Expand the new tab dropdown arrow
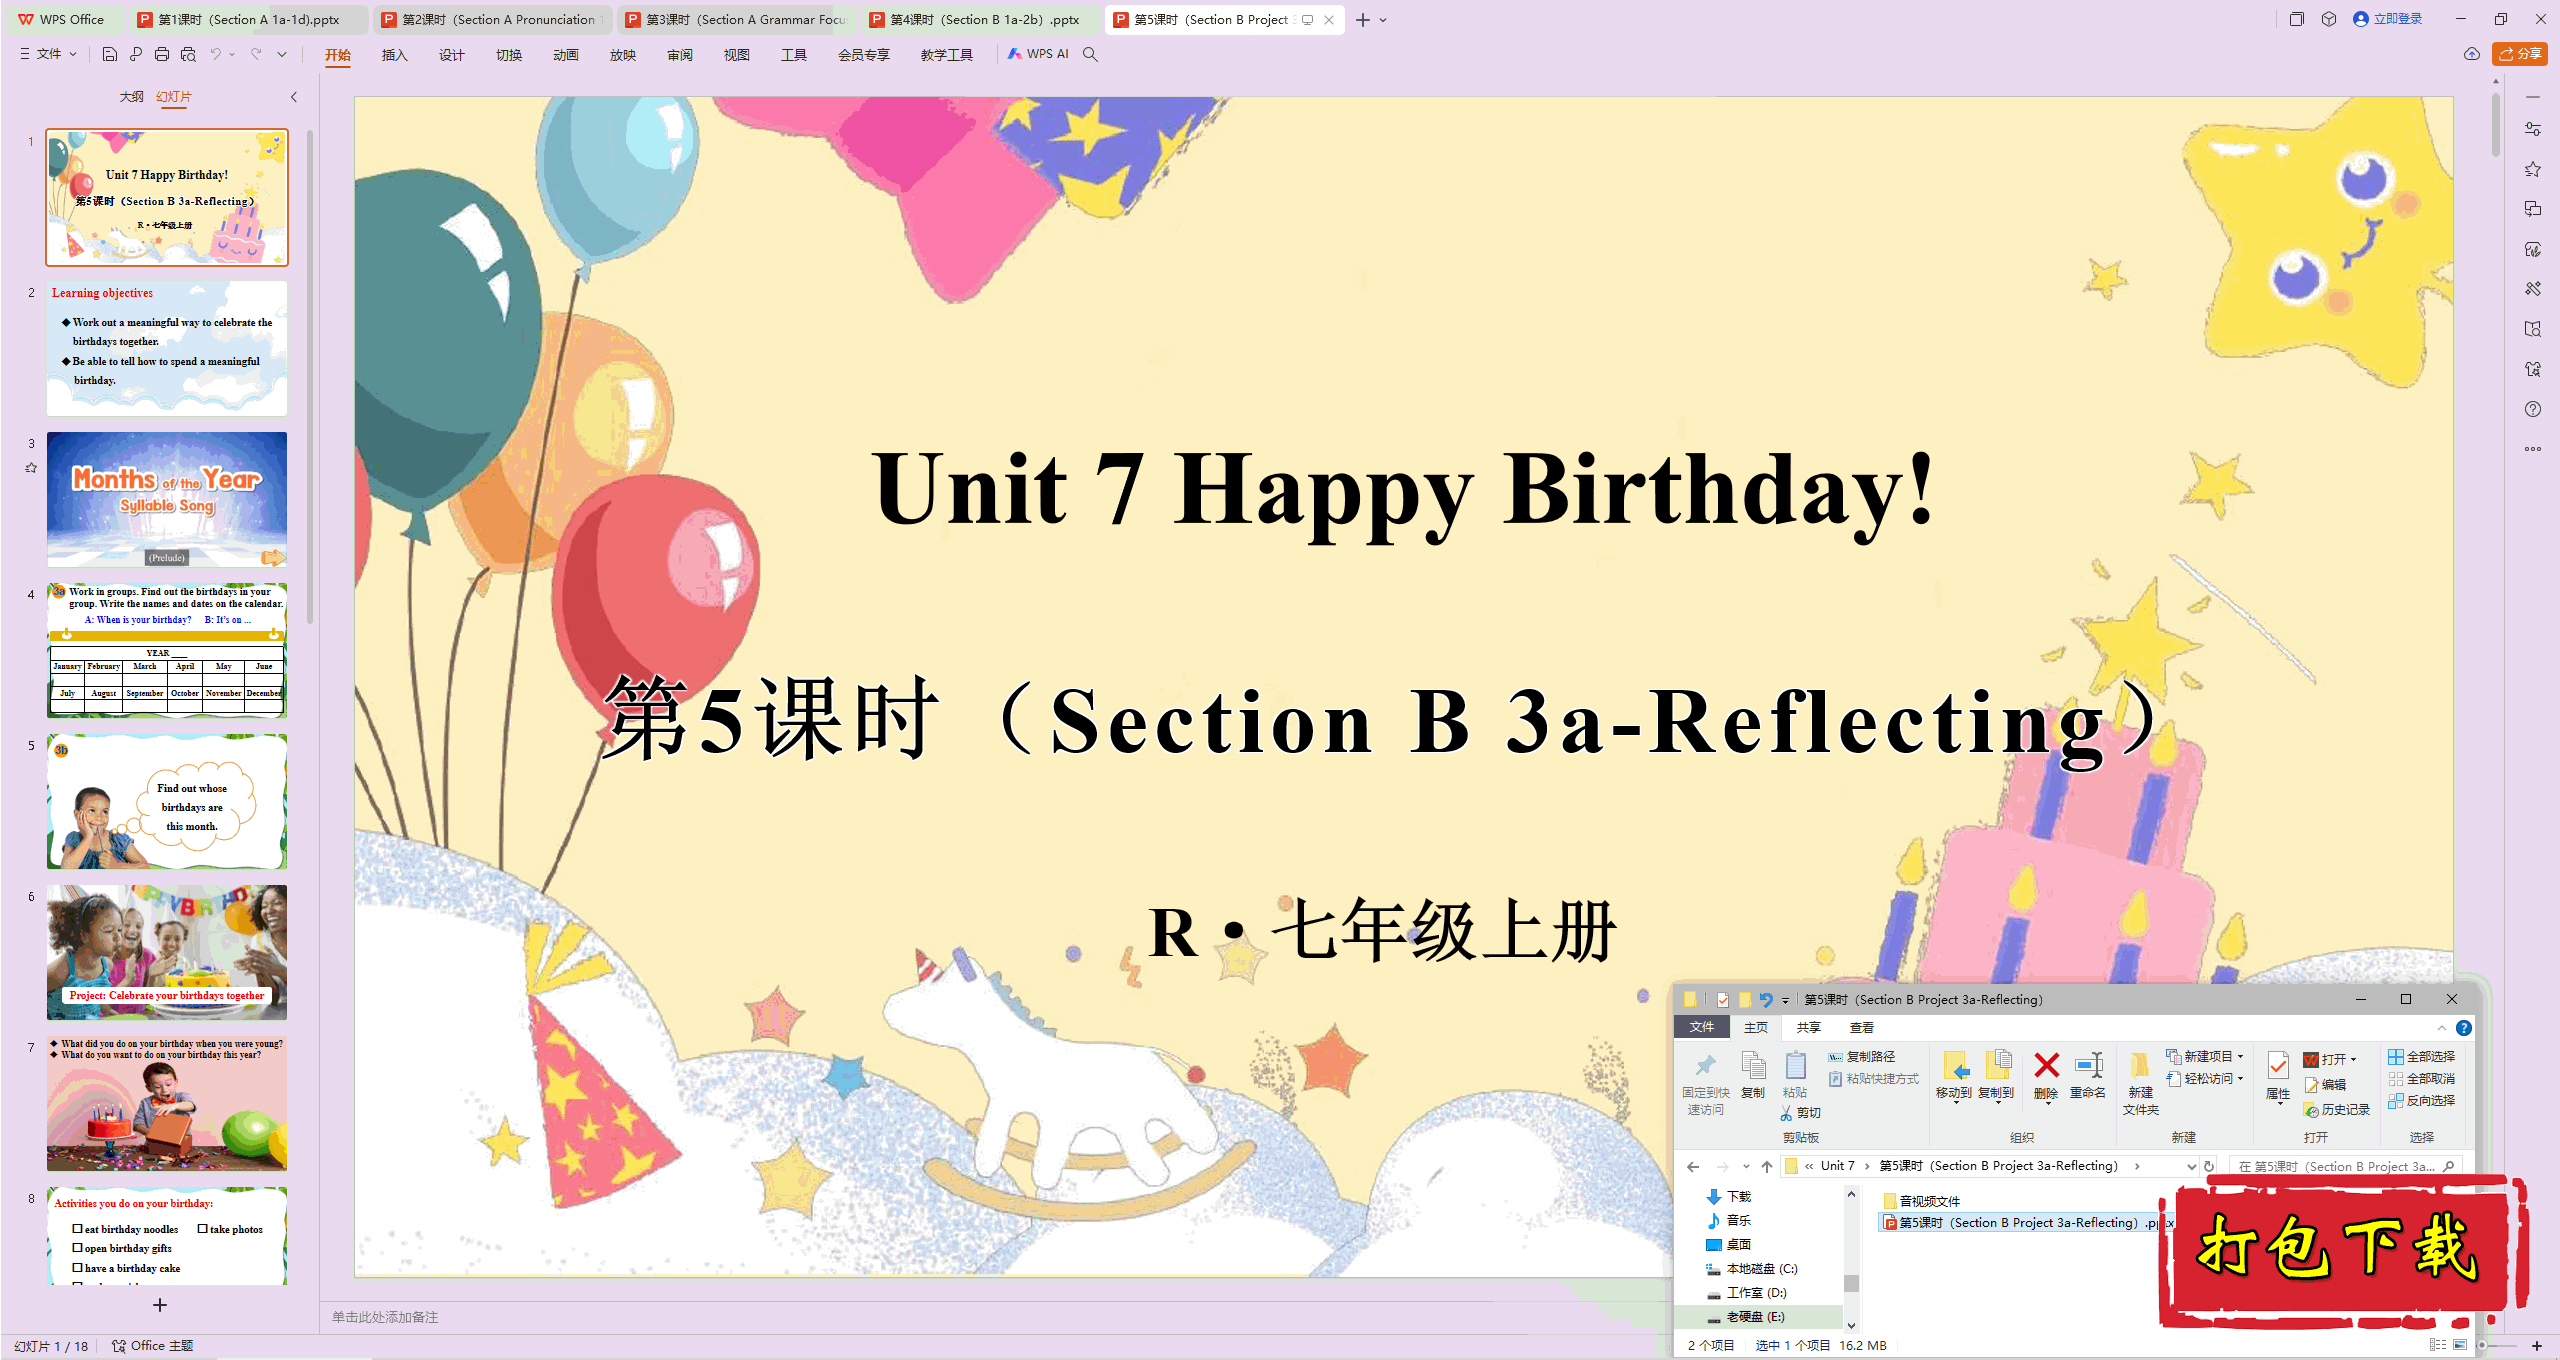 coord(1384,20)
